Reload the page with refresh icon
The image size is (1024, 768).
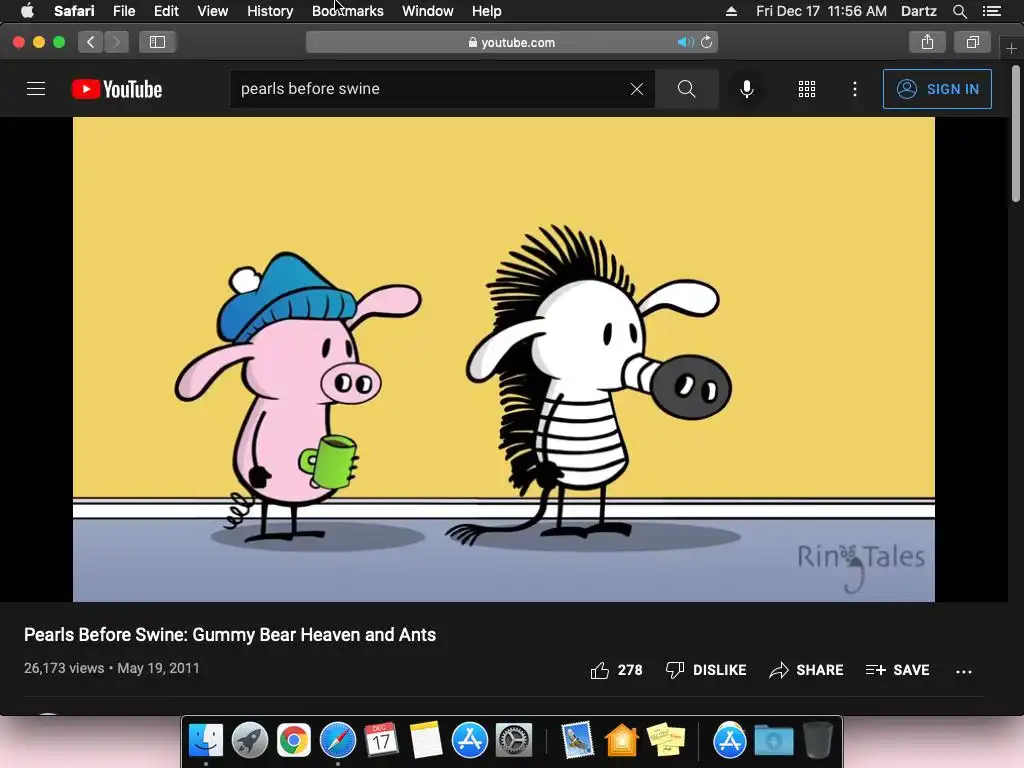[707, 42]
